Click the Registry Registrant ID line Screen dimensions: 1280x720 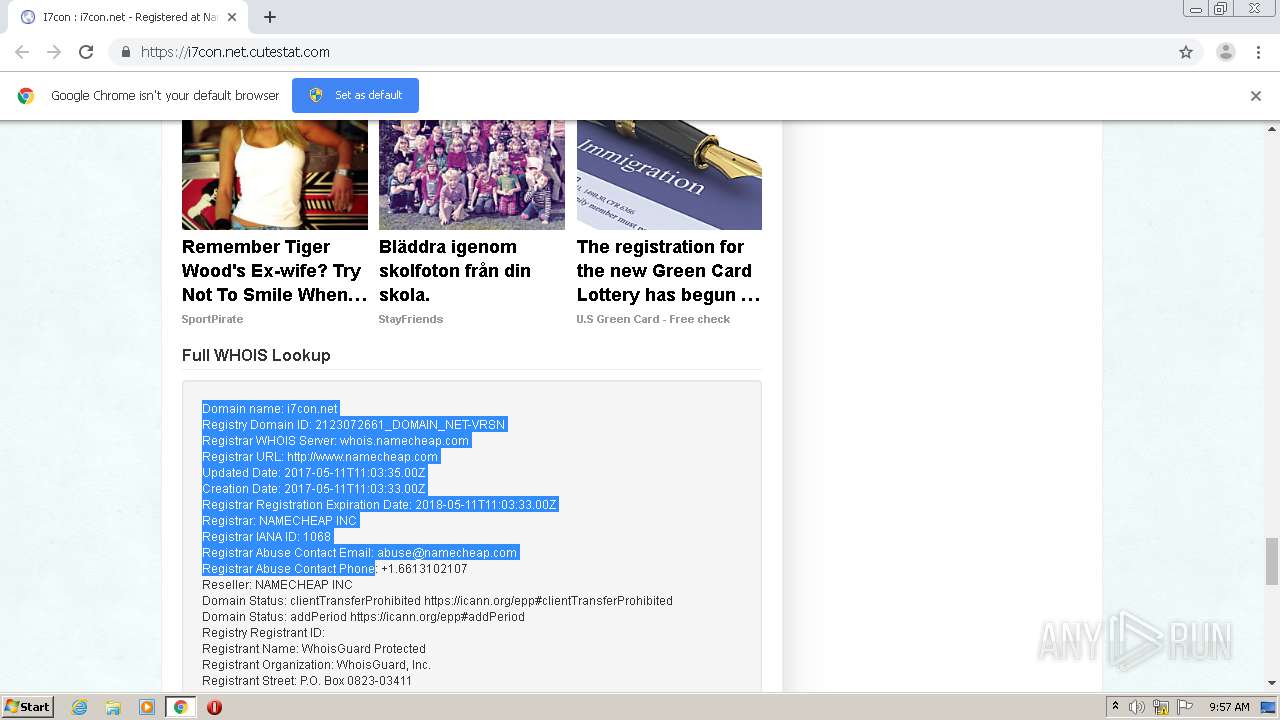[x=263, y=632]
